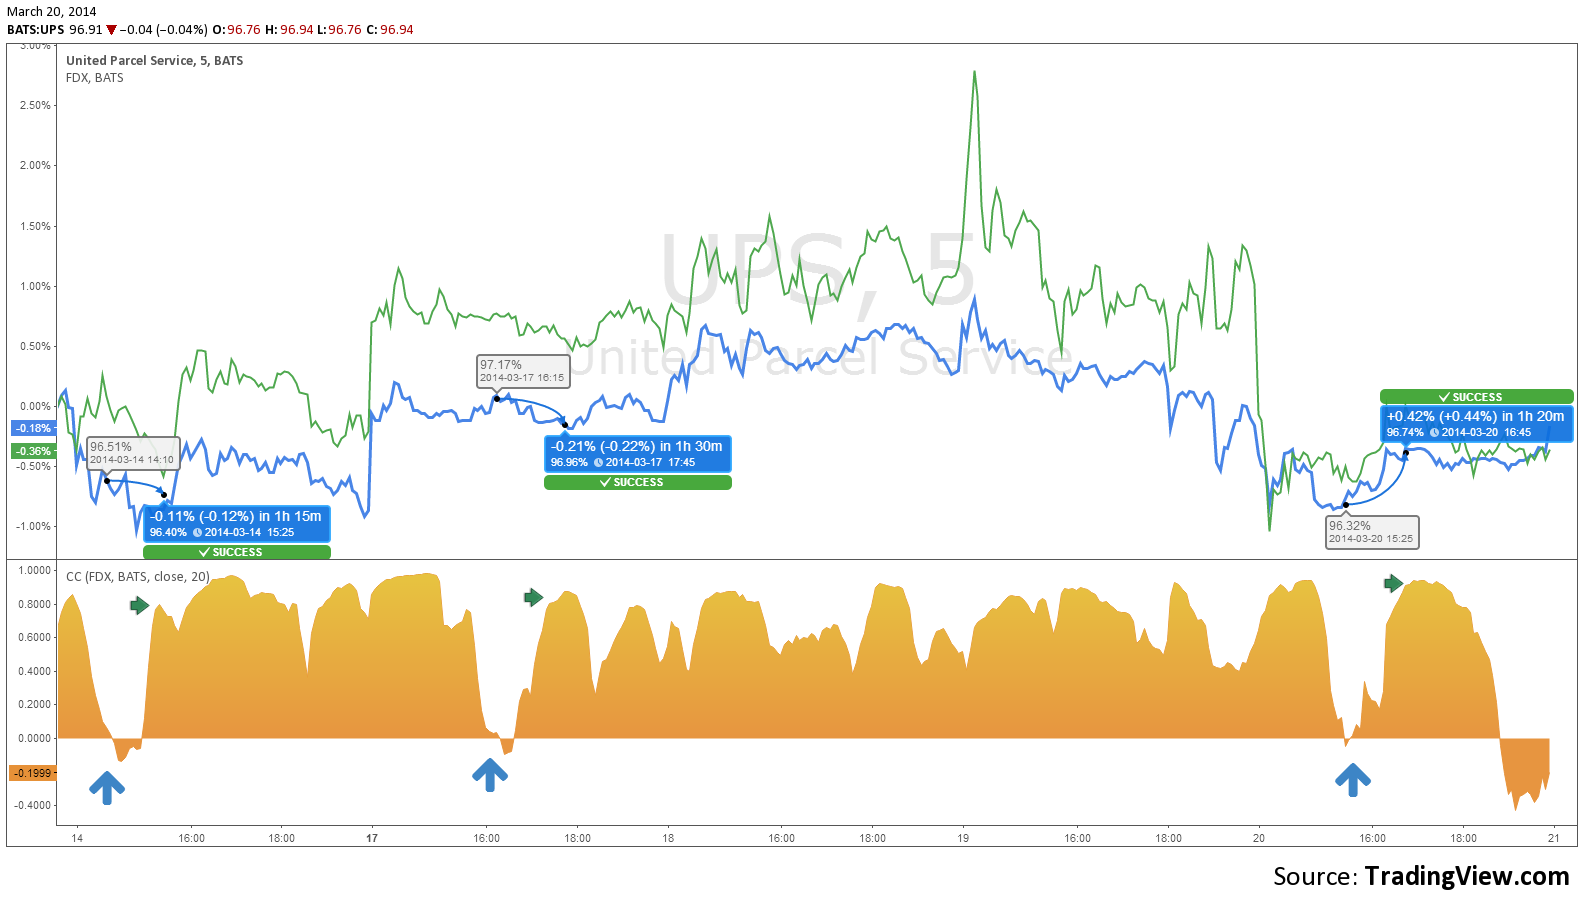Screen dimensions: 1584x903
Task: Select the blue up arrow below the March 20 dip
Action: (1352, 780)
